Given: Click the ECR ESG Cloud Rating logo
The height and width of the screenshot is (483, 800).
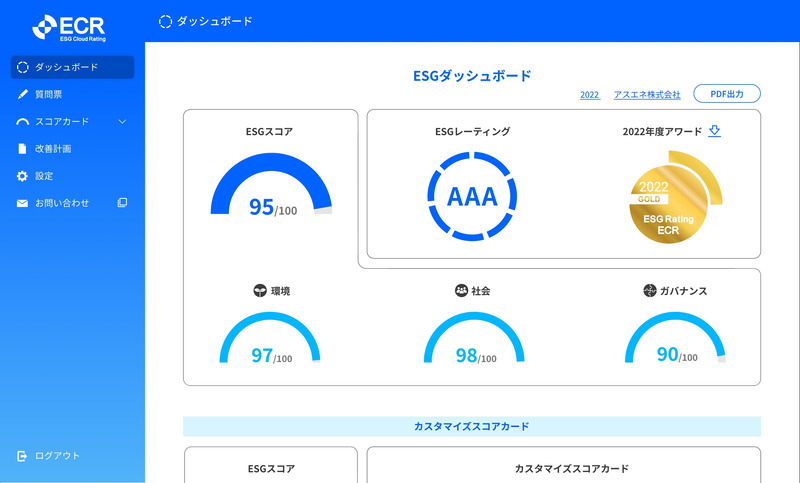Looking at the screenshot, I should pos(69,28).
